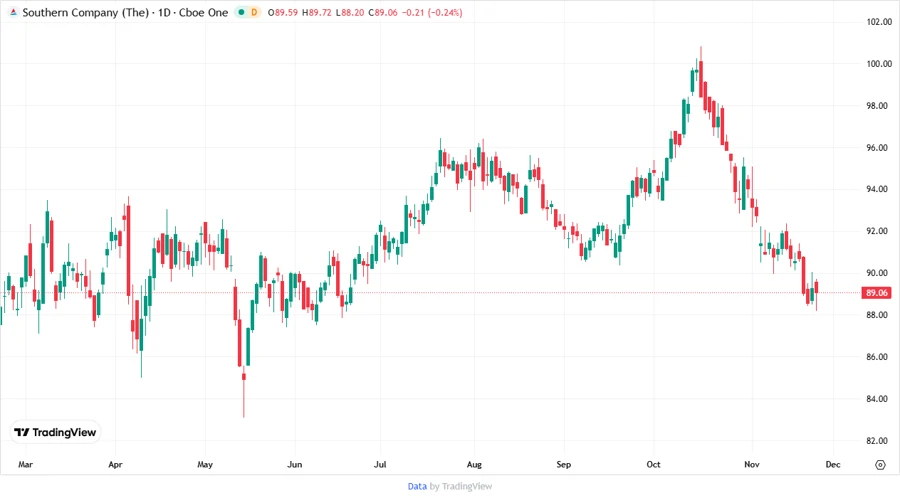Click the Southern Company symbol title
The height and width of the screenshot is (498, 900).
(125, 12)
